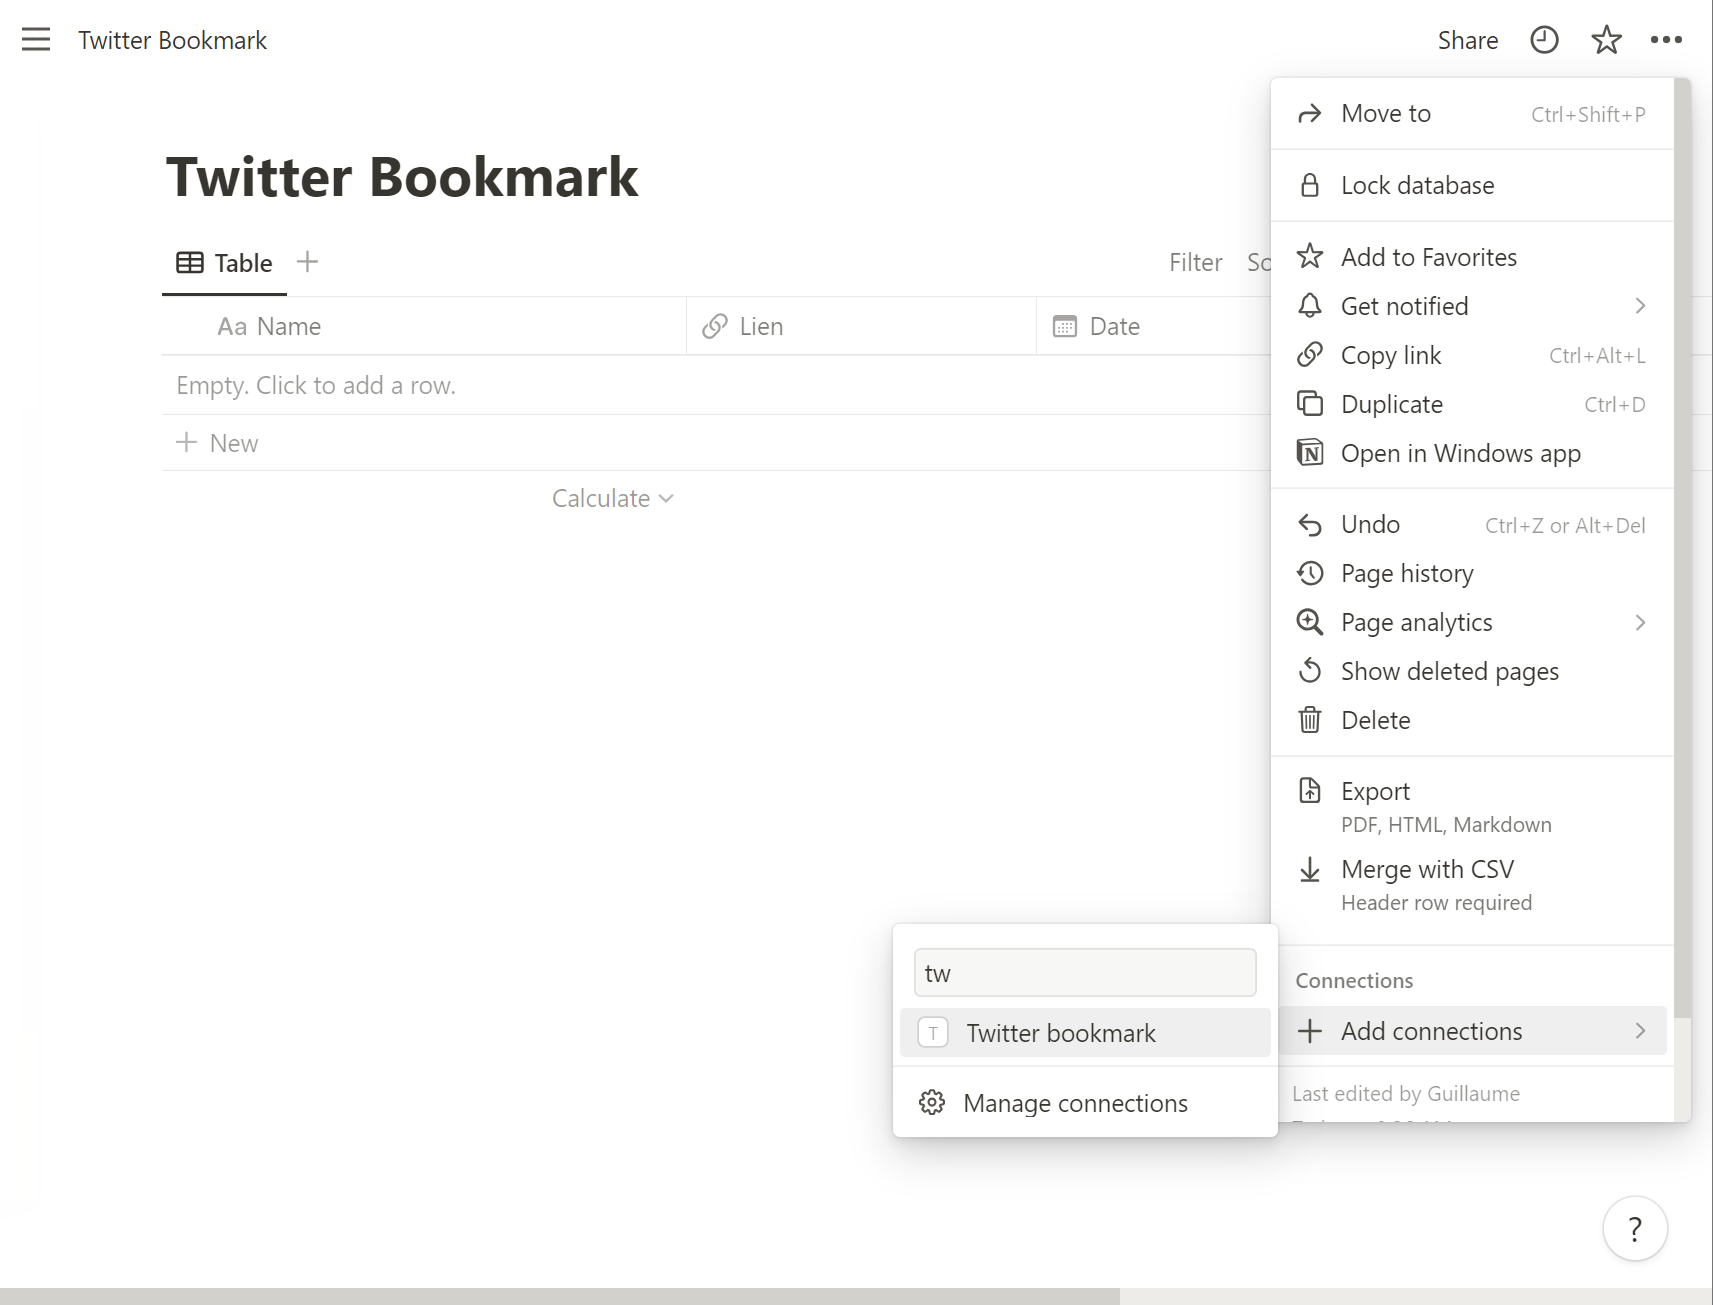Viewport: 1713px width, 1305px height.
Task: Open page updates clock icon
Action: click(x=1544, y=40)
